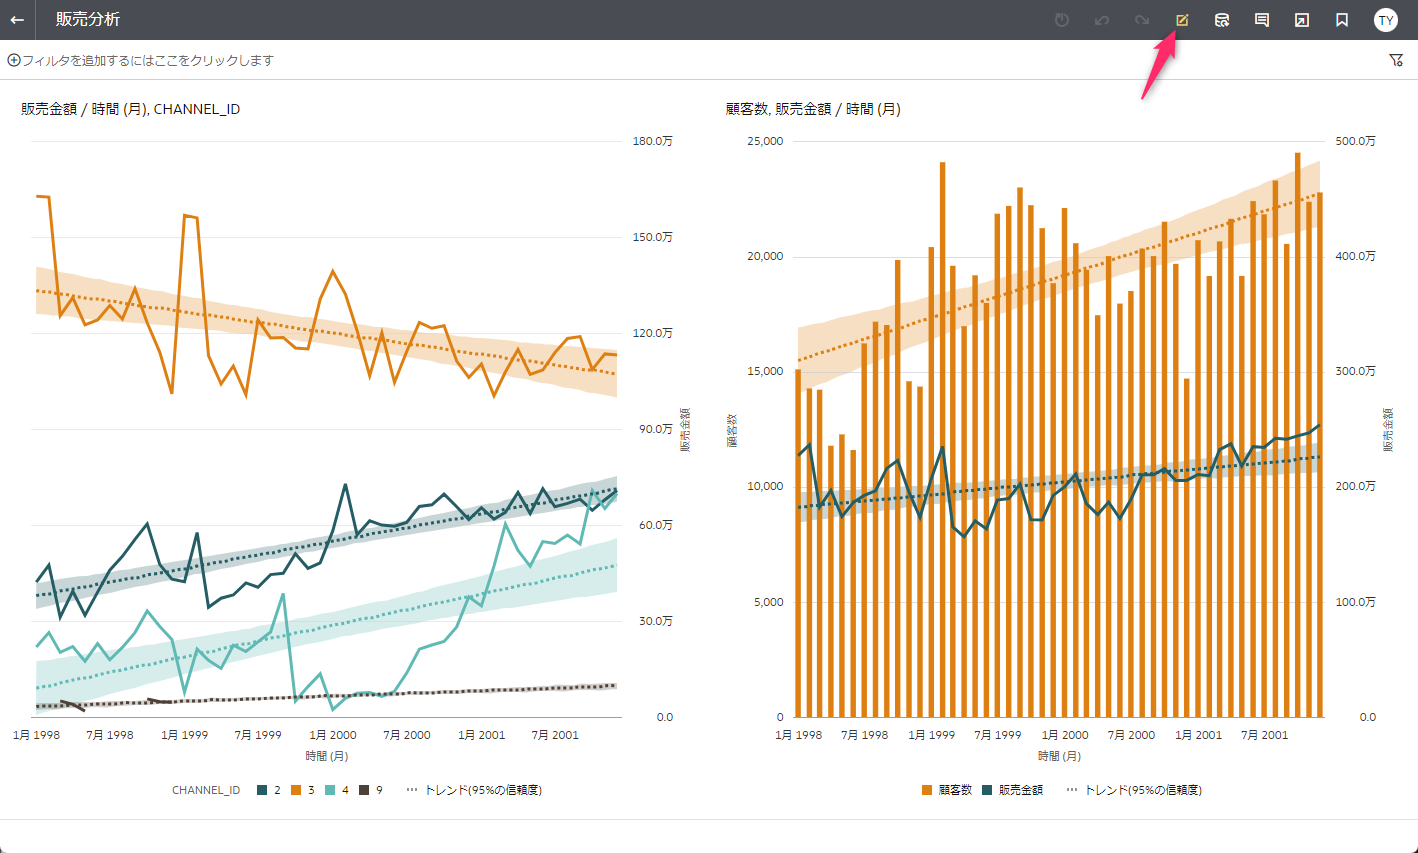Open the bookmark icon in the header
Image resolution: width=1418 pixels, height=853 pixels.
[1342, 20]
